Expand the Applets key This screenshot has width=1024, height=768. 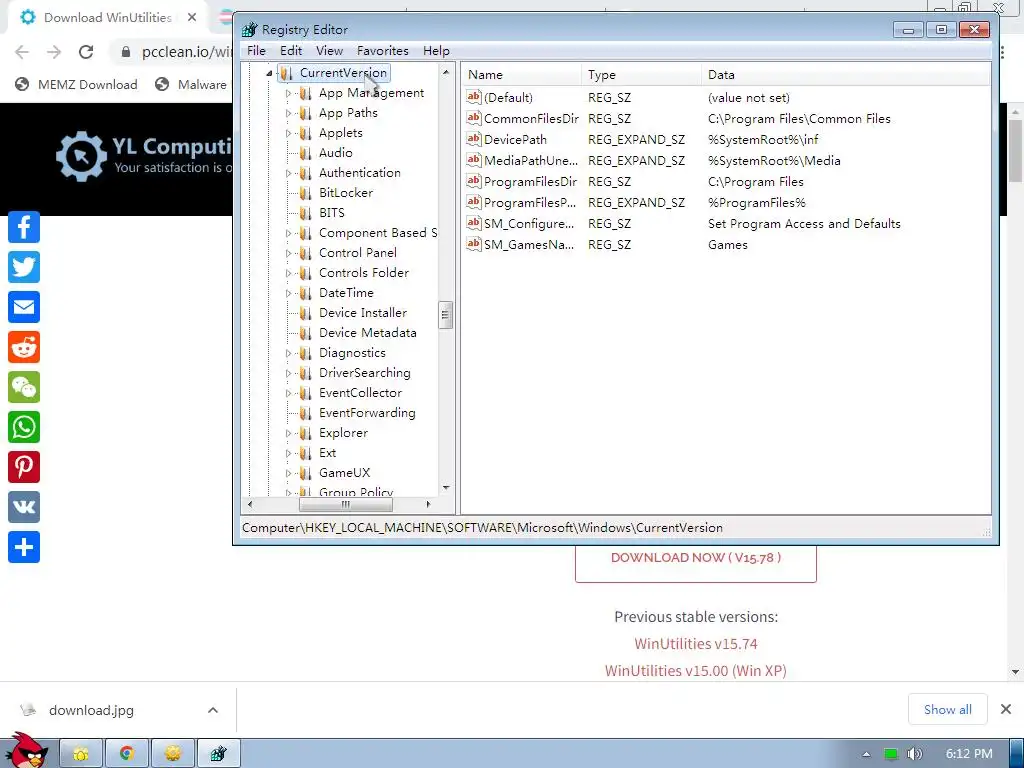click(x=288, y=133)
